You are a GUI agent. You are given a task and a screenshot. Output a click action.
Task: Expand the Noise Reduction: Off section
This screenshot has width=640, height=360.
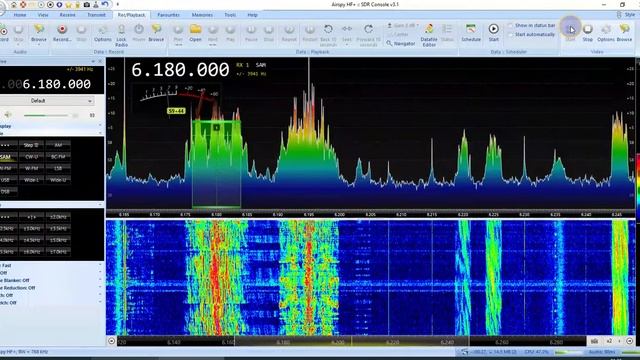coord(100,288)
